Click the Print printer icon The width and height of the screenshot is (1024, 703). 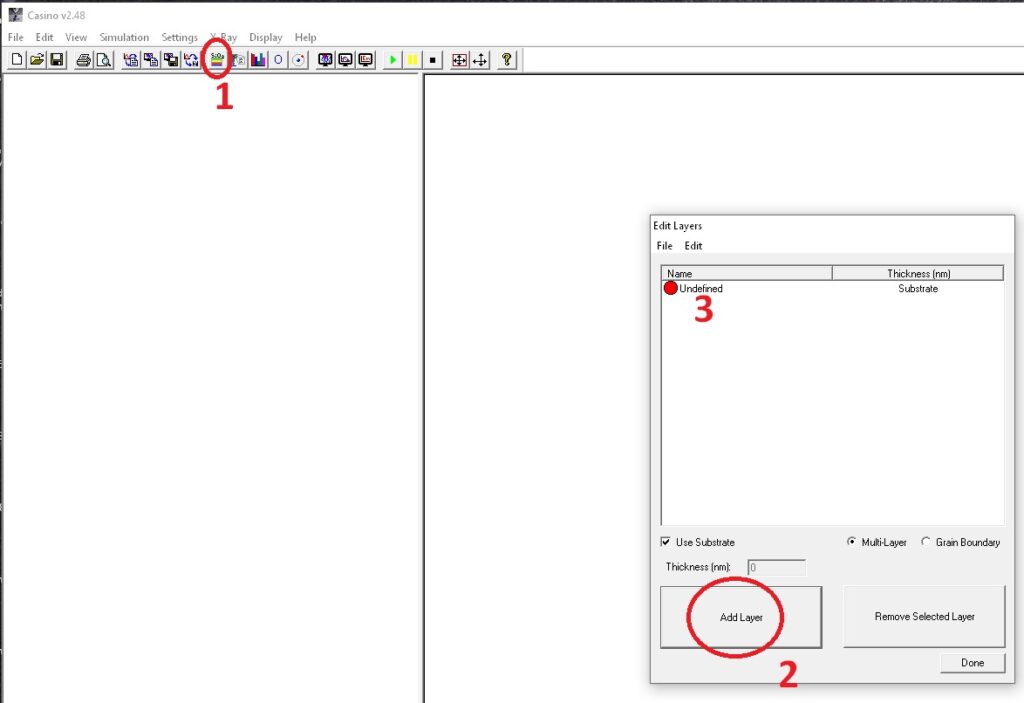[x=84, y=60]
